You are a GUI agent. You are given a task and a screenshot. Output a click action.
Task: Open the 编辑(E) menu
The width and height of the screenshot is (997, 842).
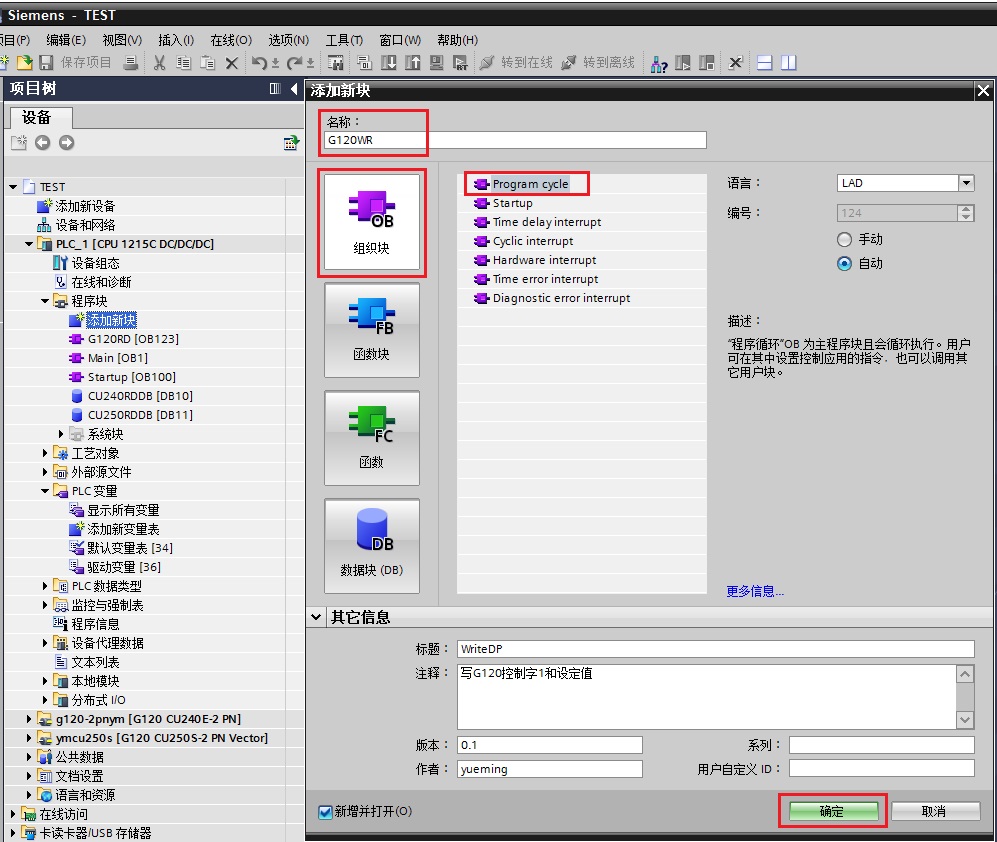click(65, 40)
